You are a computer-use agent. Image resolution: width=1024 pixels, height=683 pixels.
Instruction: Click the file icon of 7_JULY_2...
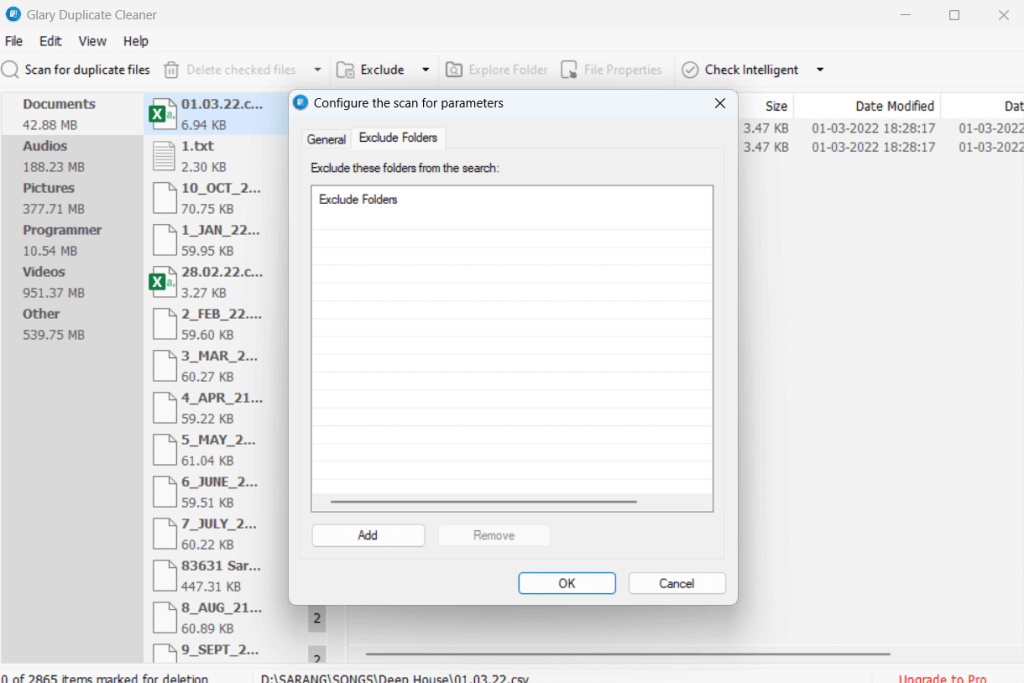(164, 533)
